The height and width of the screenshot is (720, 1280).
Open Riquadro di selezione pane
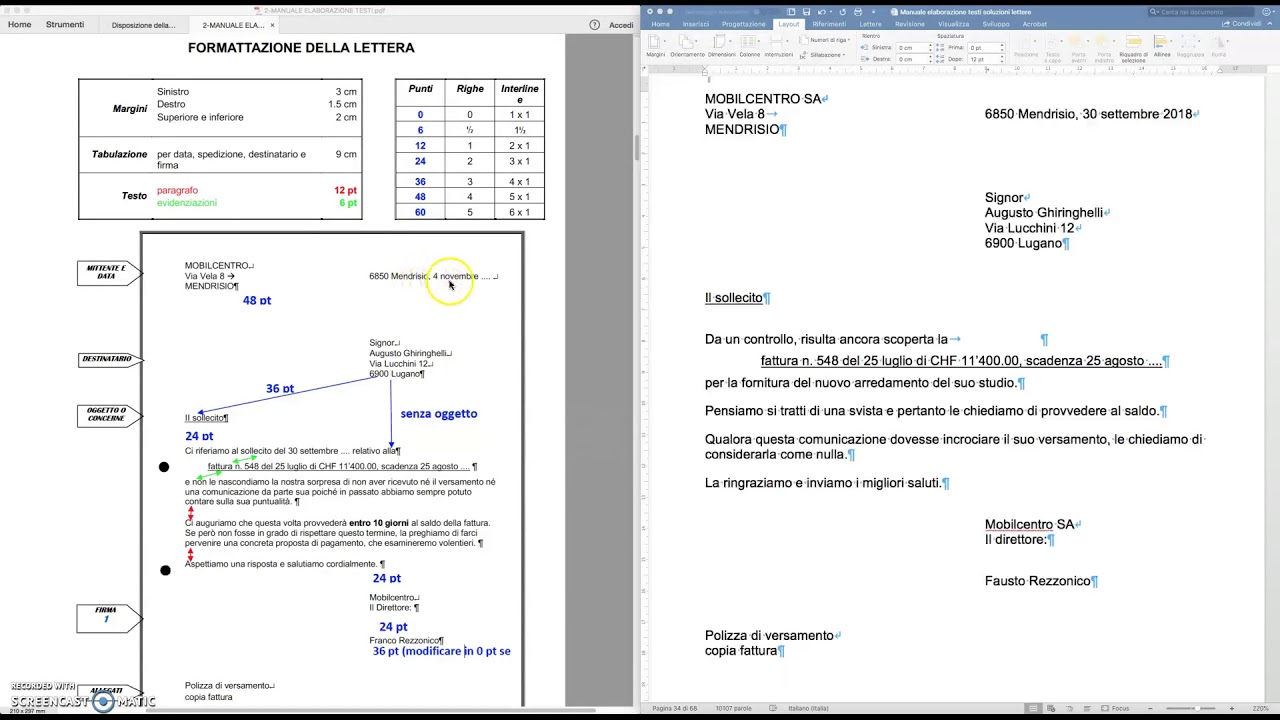click(x=1133, y=48)
